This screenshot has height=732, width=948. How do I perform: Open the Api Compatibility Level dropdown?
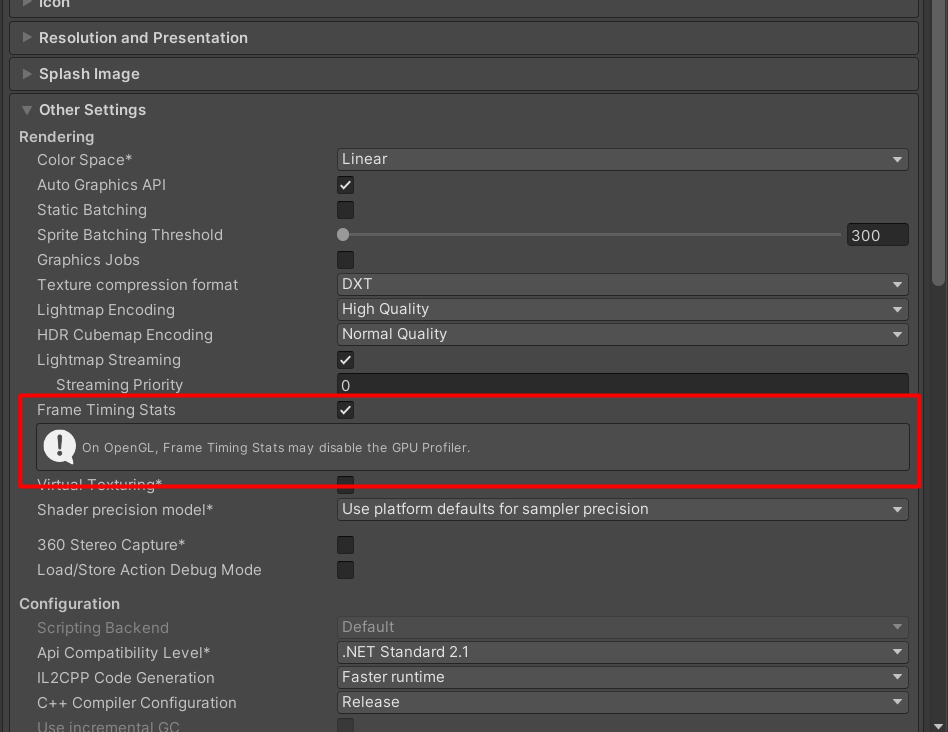[622, 652]
